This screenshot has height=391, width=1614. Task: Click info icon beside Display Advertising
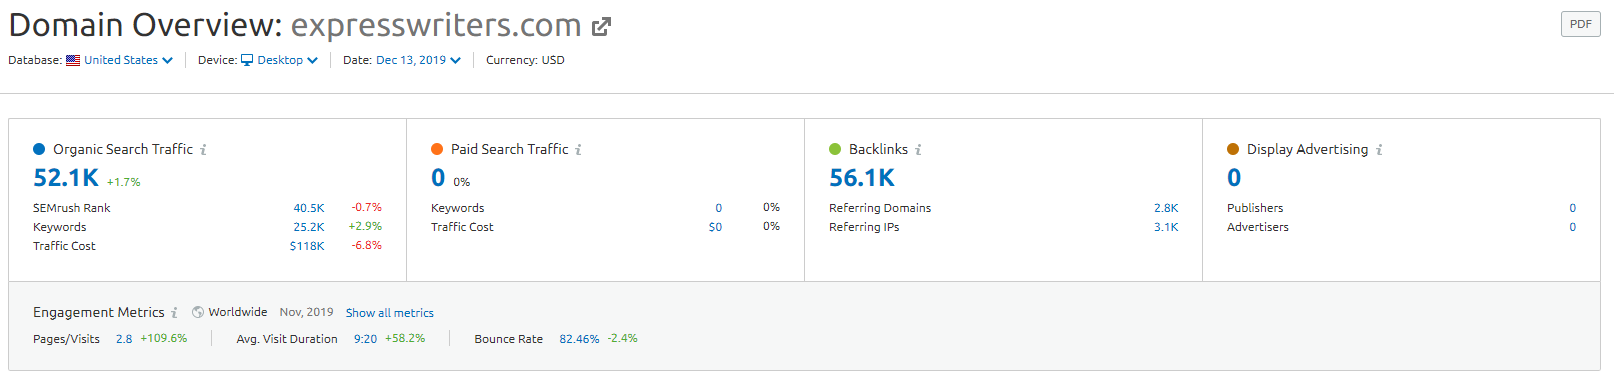pos(1379,150)
